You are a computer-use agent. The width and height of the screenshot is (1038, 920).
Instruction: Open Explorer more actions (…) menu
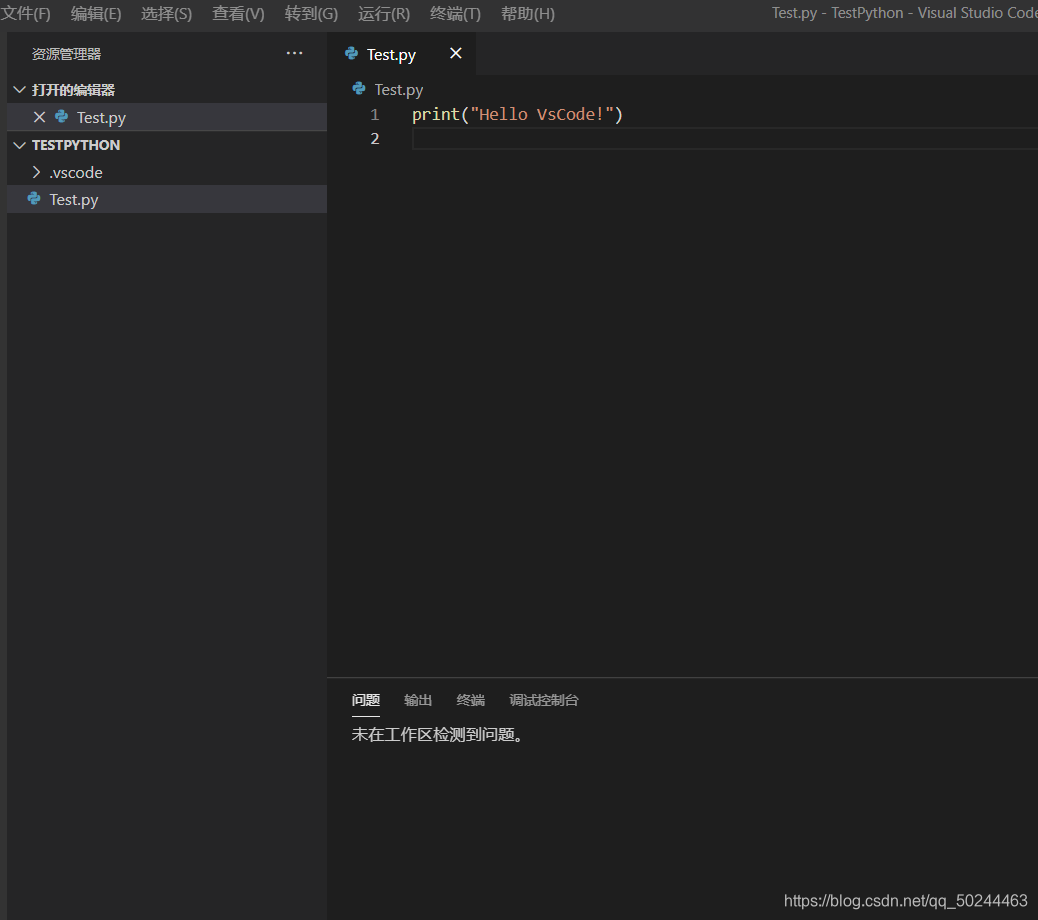coord(293,53)
